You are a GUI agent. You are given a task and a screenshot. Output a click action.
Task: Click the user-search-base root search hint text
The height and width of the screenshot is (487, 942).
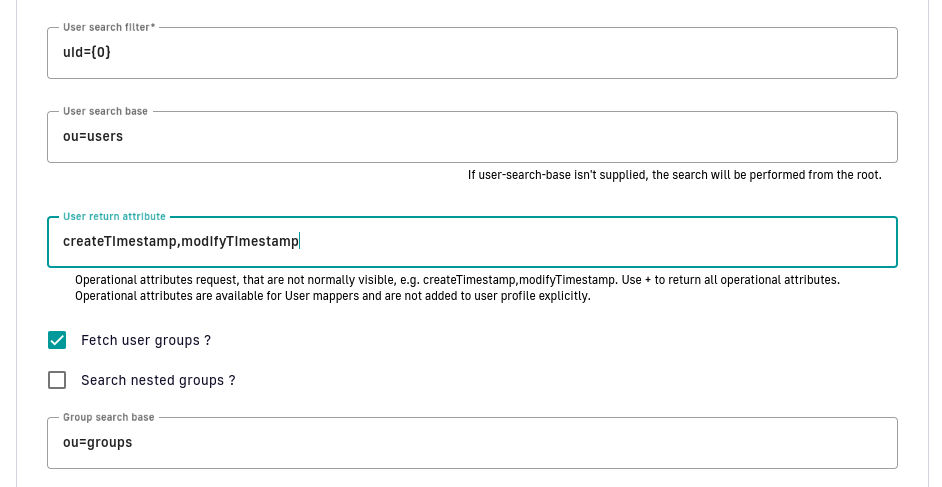[x=675, y=175]
